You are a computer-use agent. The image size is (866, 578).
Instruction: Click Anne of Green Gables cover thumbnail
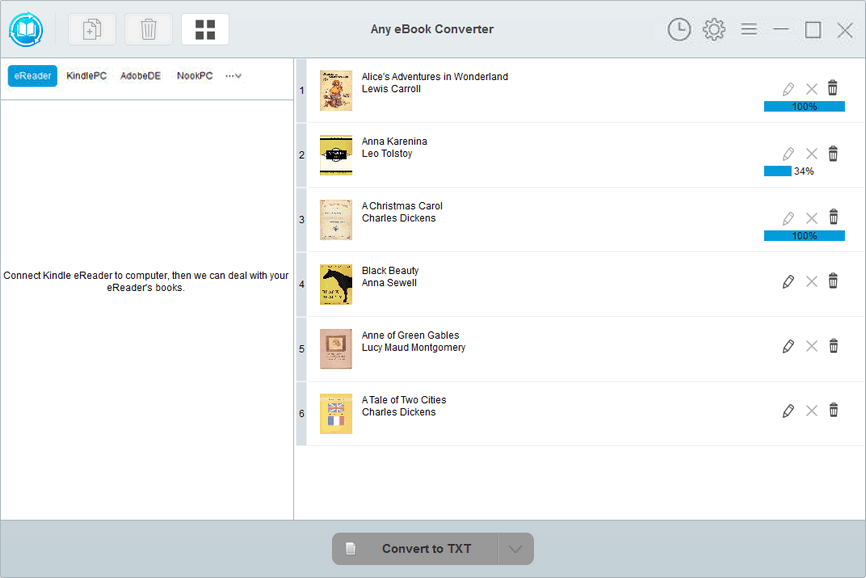pyautogui.click(x=336, y=349)
